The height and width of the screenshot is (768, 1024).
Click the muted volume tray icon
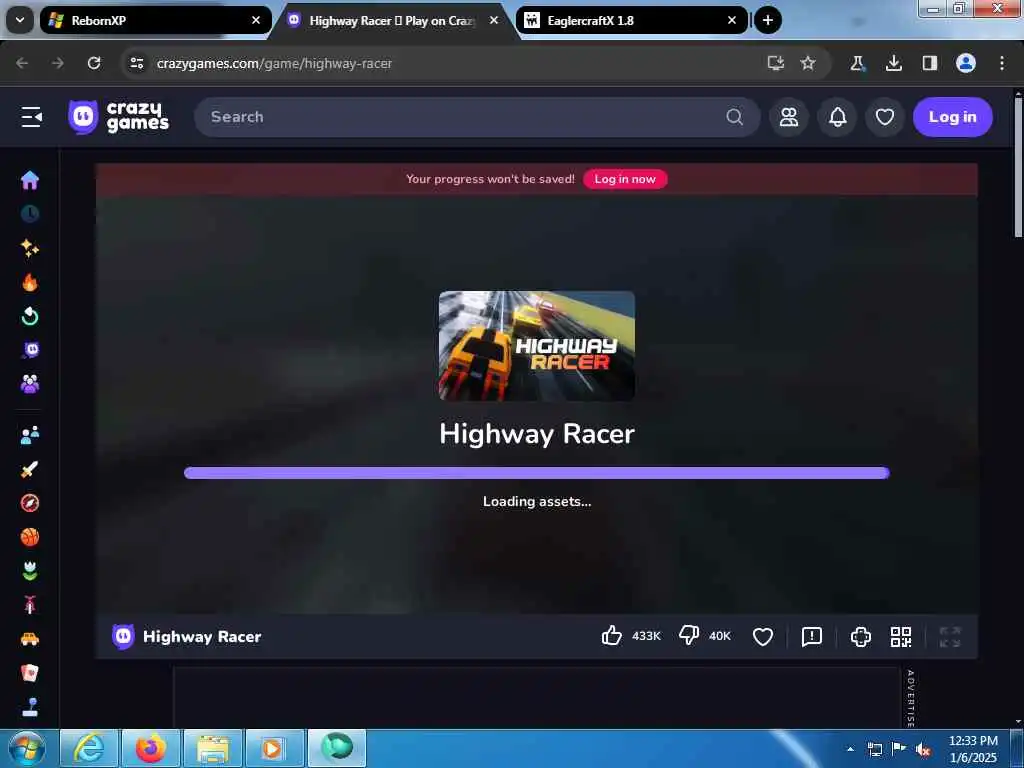pyautogui.click(x=923, y=750)
